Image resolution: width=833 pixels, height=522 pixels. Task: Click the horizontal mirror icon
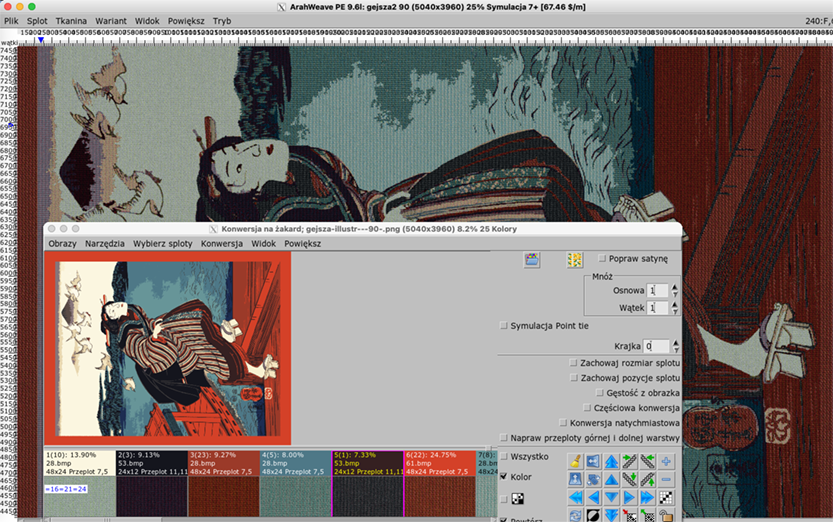pos(593,461)
